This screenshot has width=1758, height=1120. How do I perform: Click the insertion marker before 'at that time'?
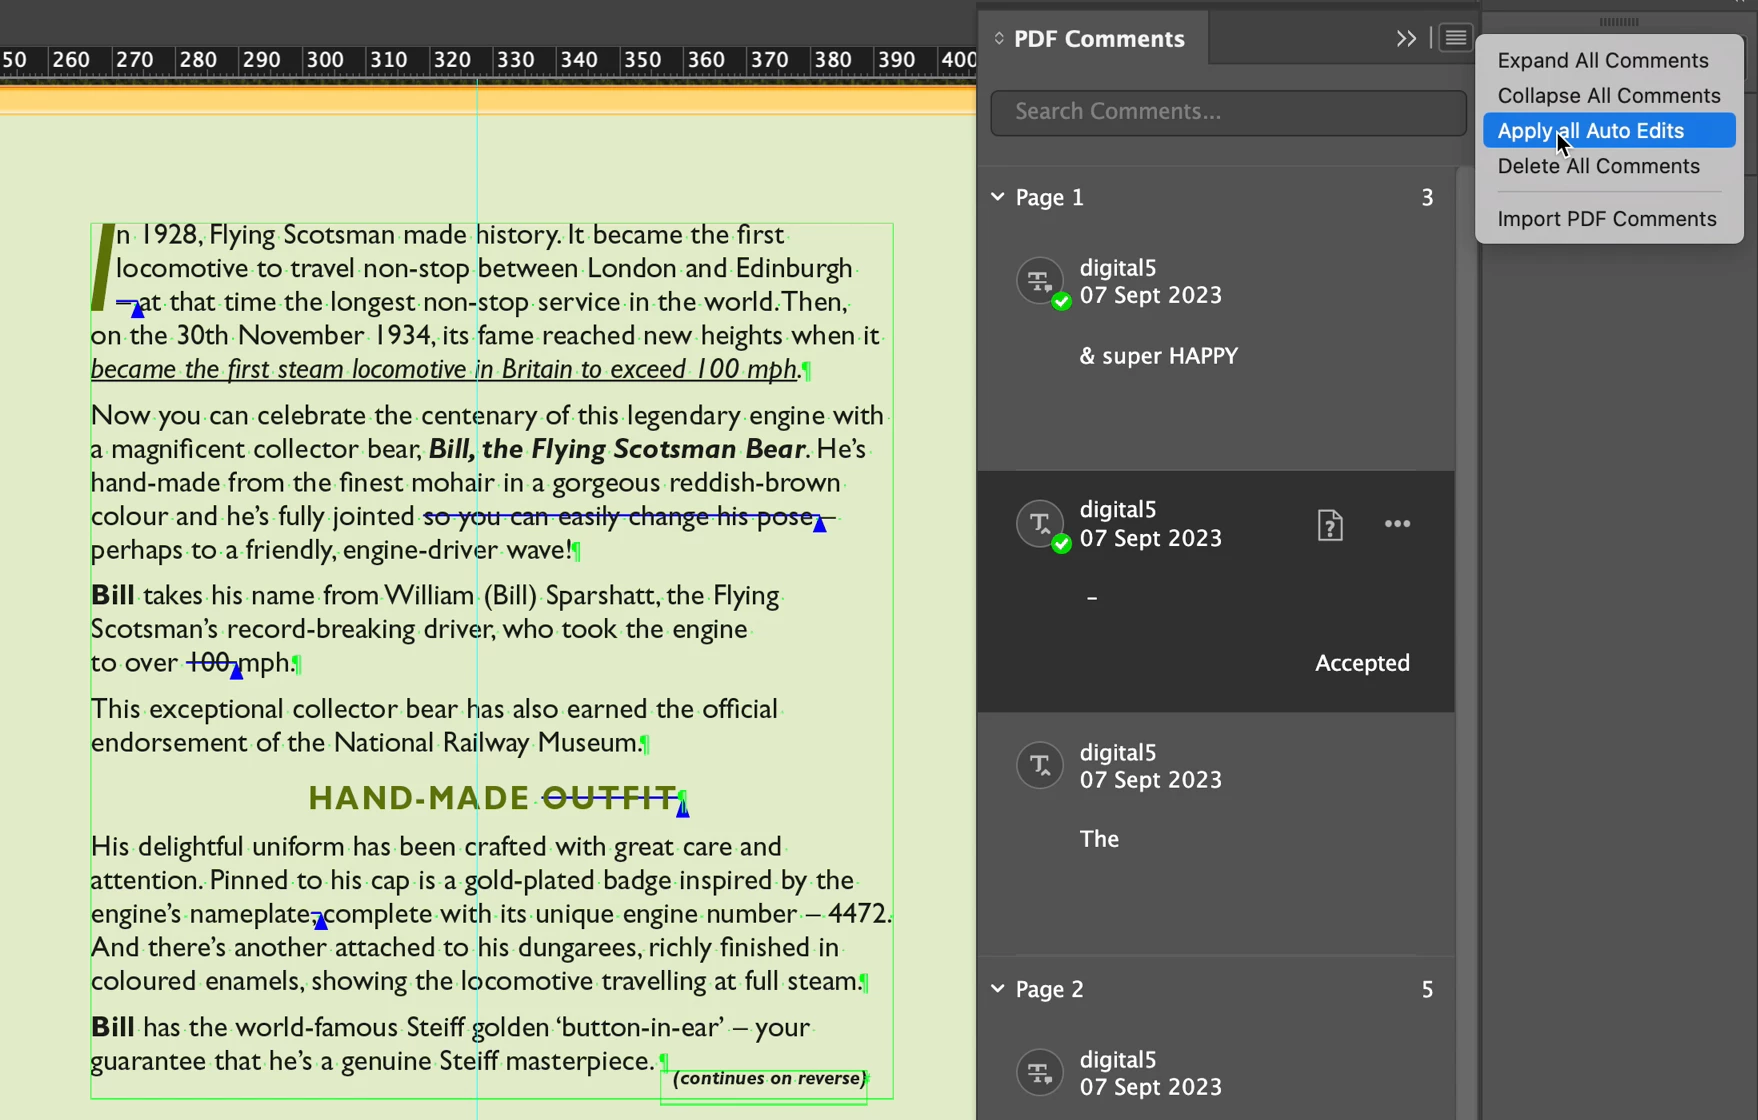pos(137,310)
